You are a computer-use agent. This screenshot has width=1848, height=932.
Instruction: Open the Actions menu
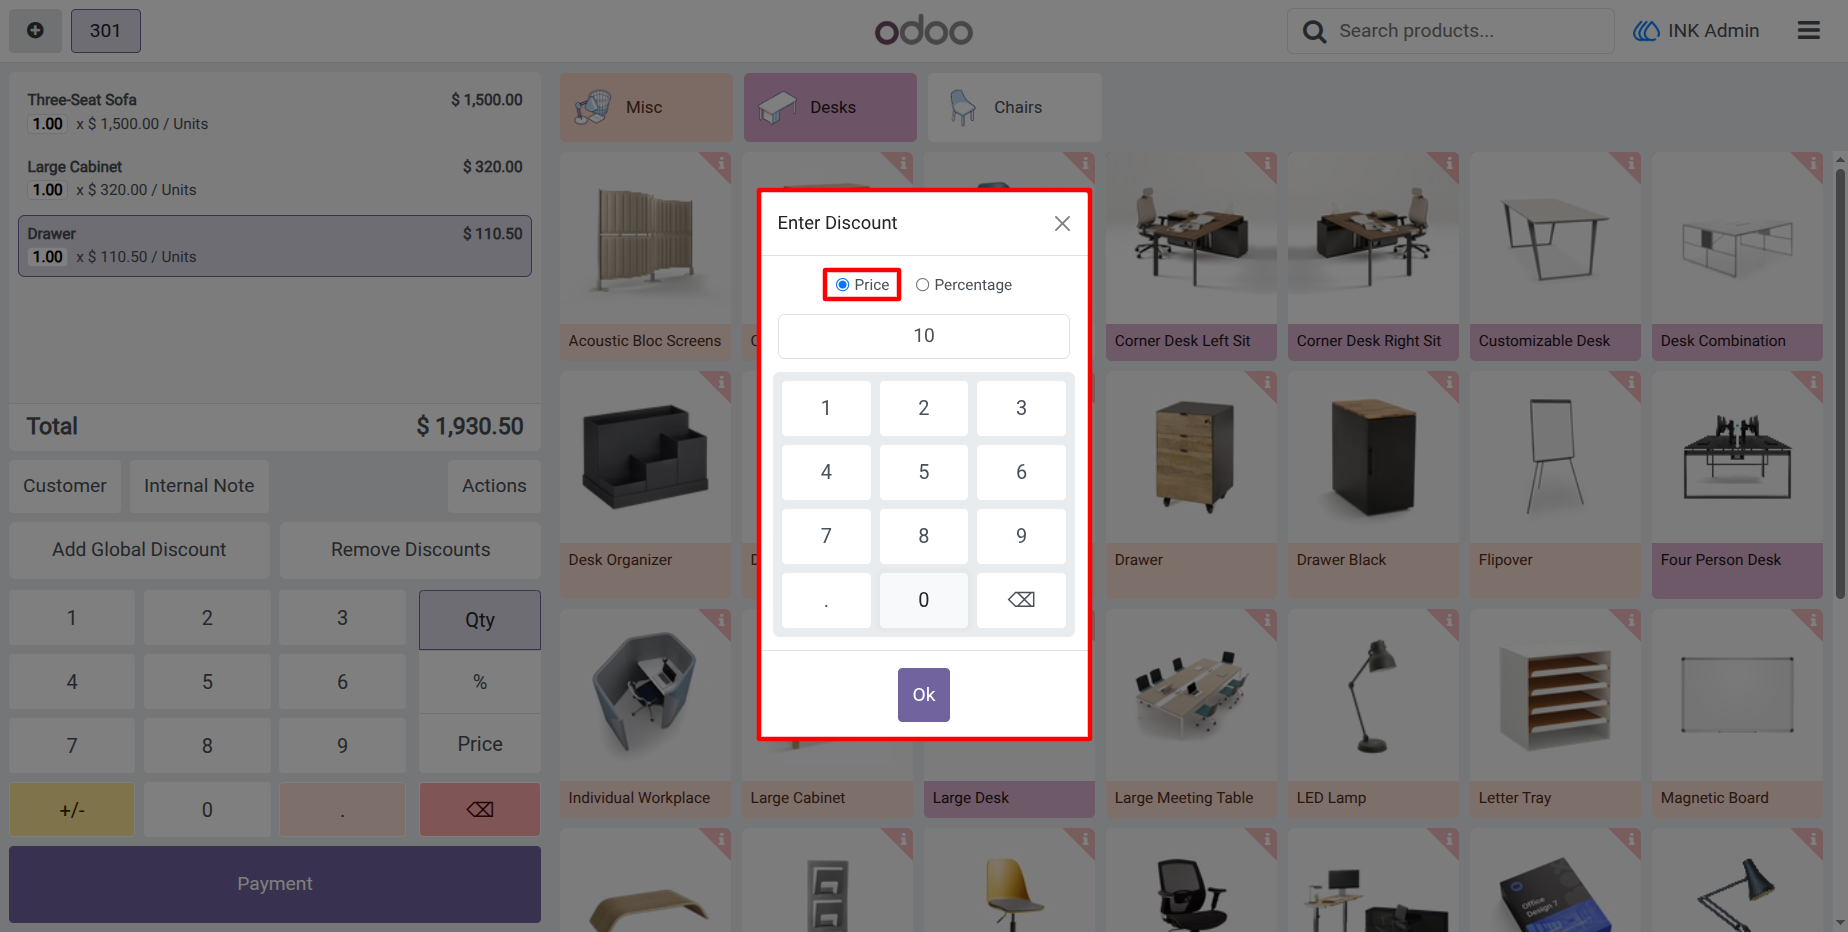tap(494, 486)
